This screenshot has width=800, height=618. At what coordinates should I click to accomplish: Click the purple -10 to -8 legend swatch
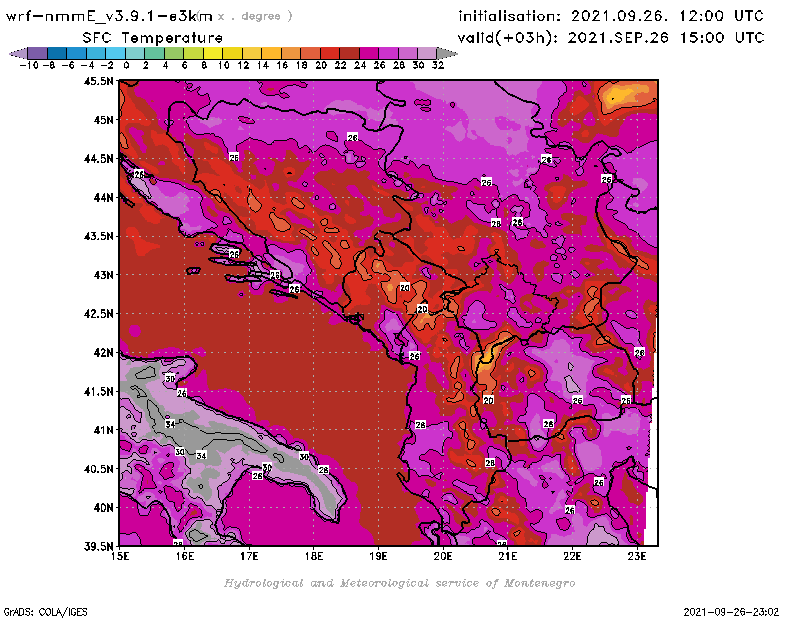(x=37, y=53)
